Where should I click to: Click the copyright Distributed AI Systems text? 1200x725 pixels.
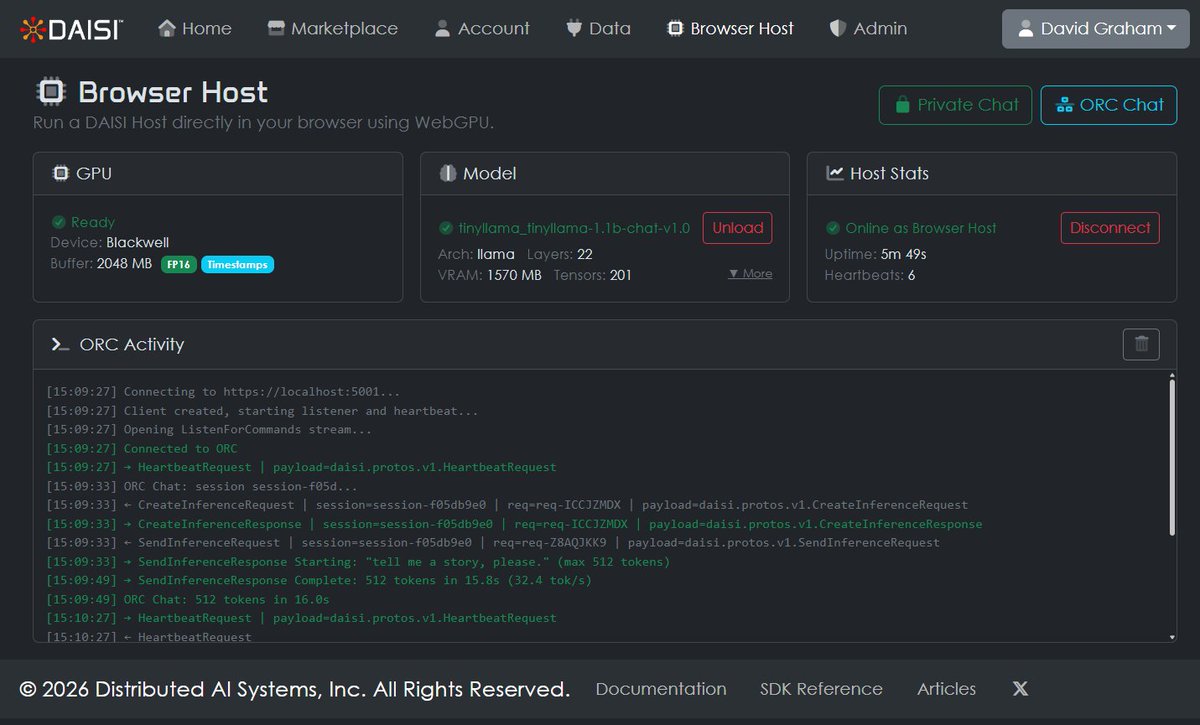tap(295, 689)
